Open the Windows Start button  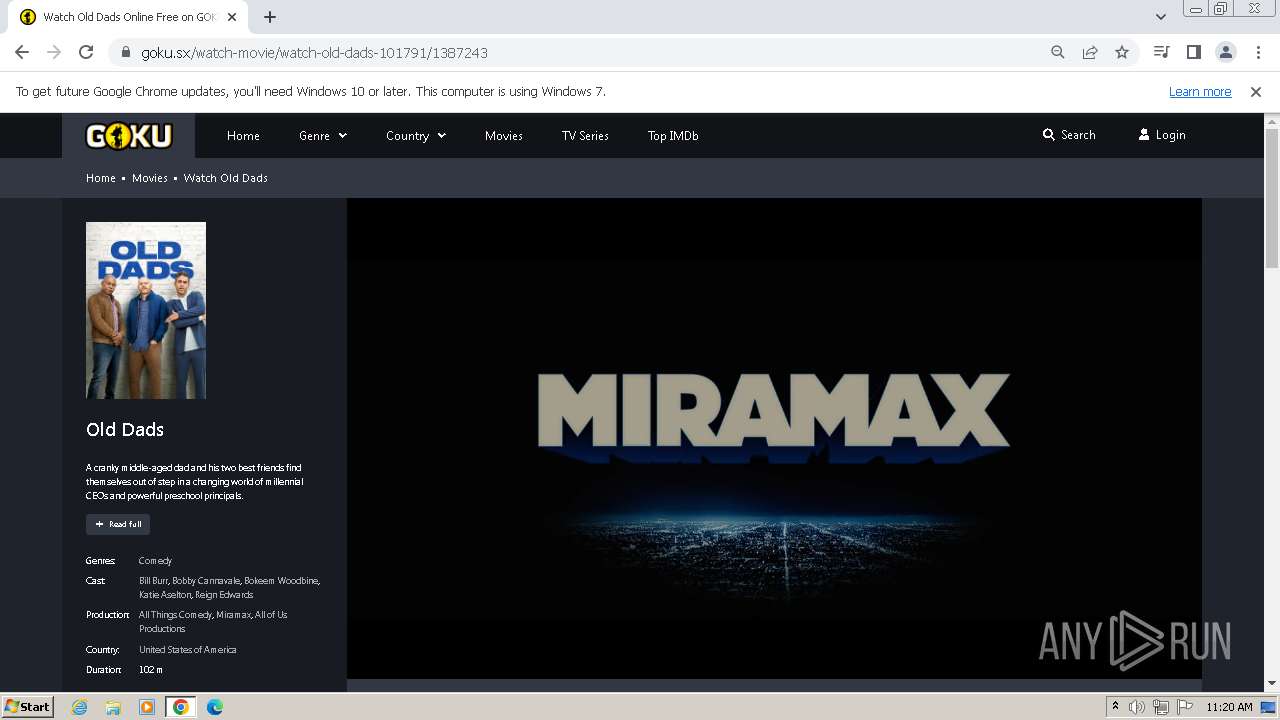(27, 706)
